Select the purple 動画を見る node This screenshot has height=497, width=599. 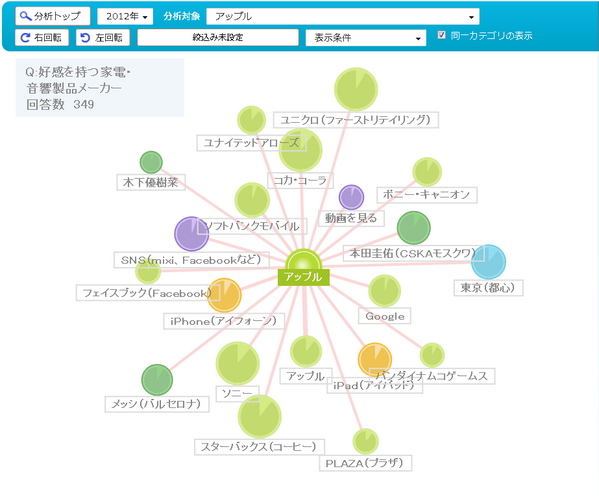point(351,198)
